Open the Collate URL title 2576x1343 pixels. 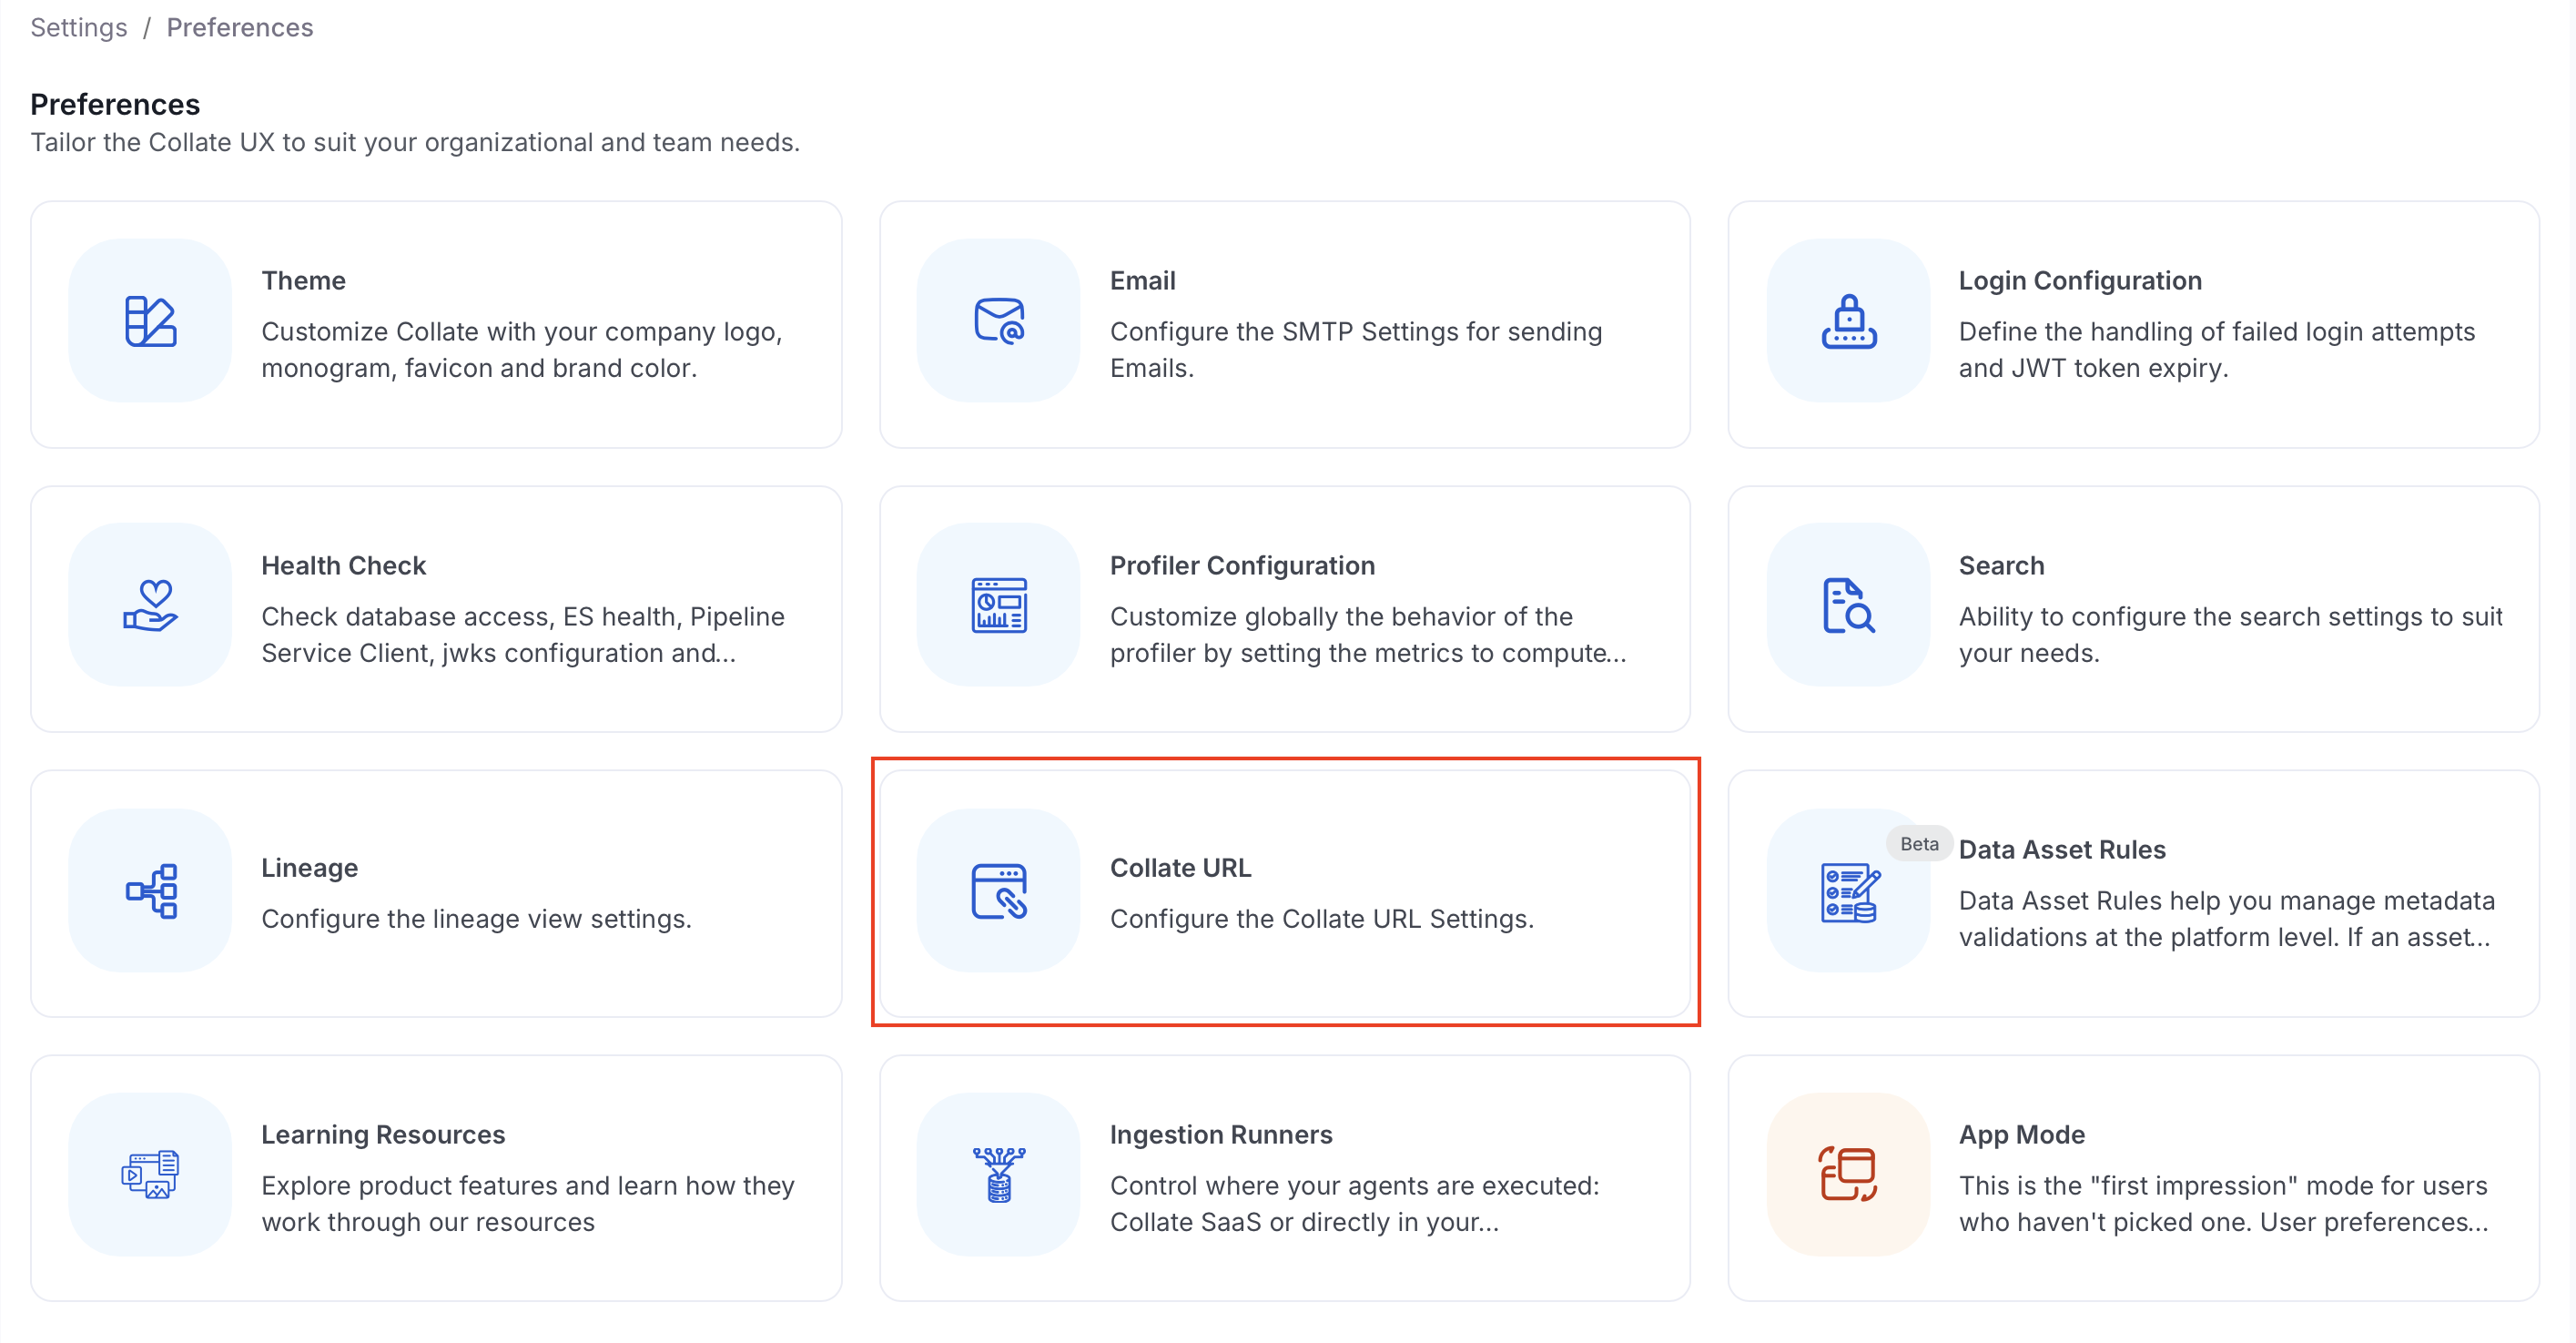coord(1180,868)
